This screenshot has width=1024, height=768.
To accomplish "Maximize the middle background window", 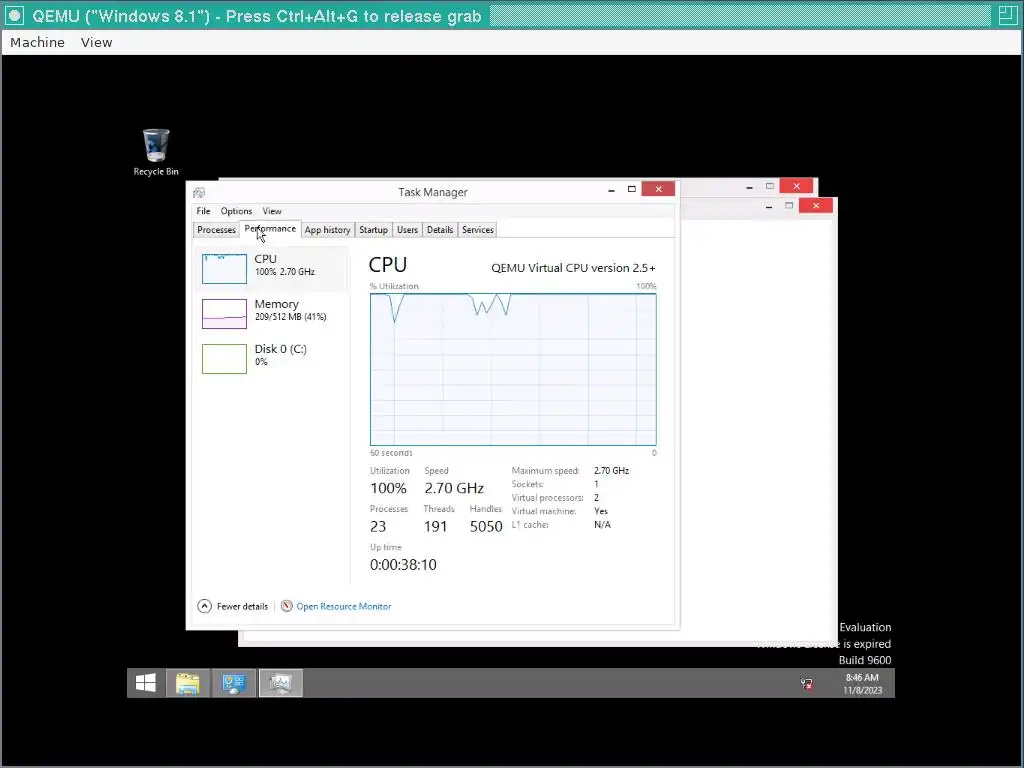I will tap(789, 206).
